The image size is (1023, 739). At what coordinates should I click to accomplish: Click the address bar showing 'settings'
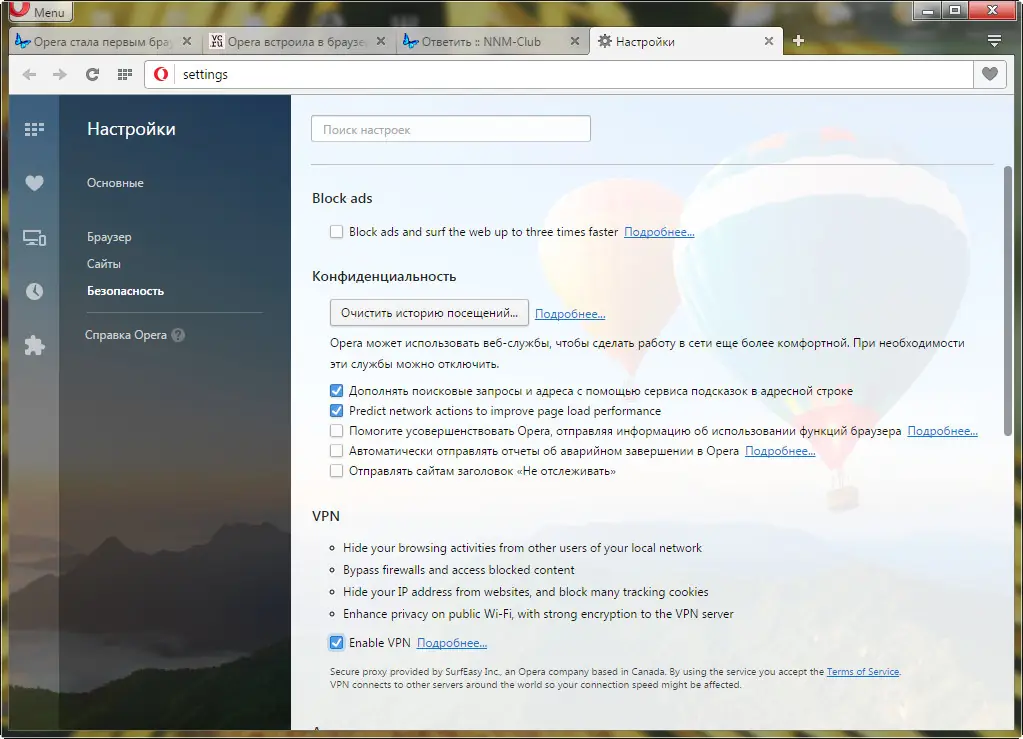[574, 74]
